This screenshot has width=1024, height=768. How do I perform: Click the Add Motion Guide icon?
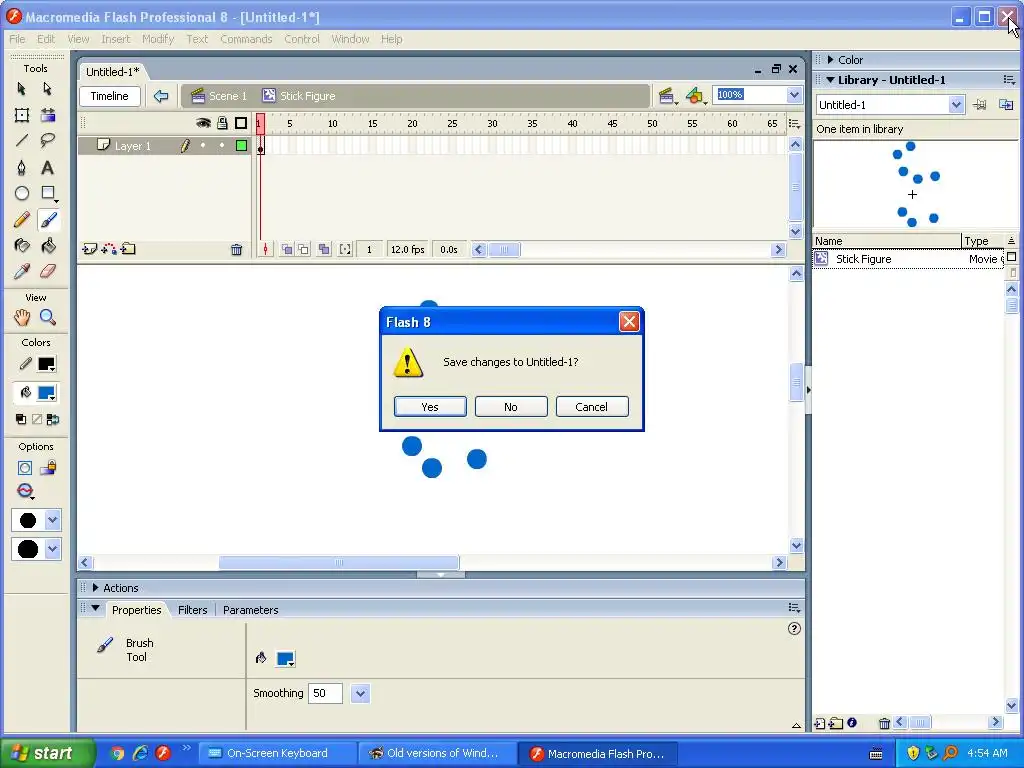pyautogui.click(x=109, y=249)
